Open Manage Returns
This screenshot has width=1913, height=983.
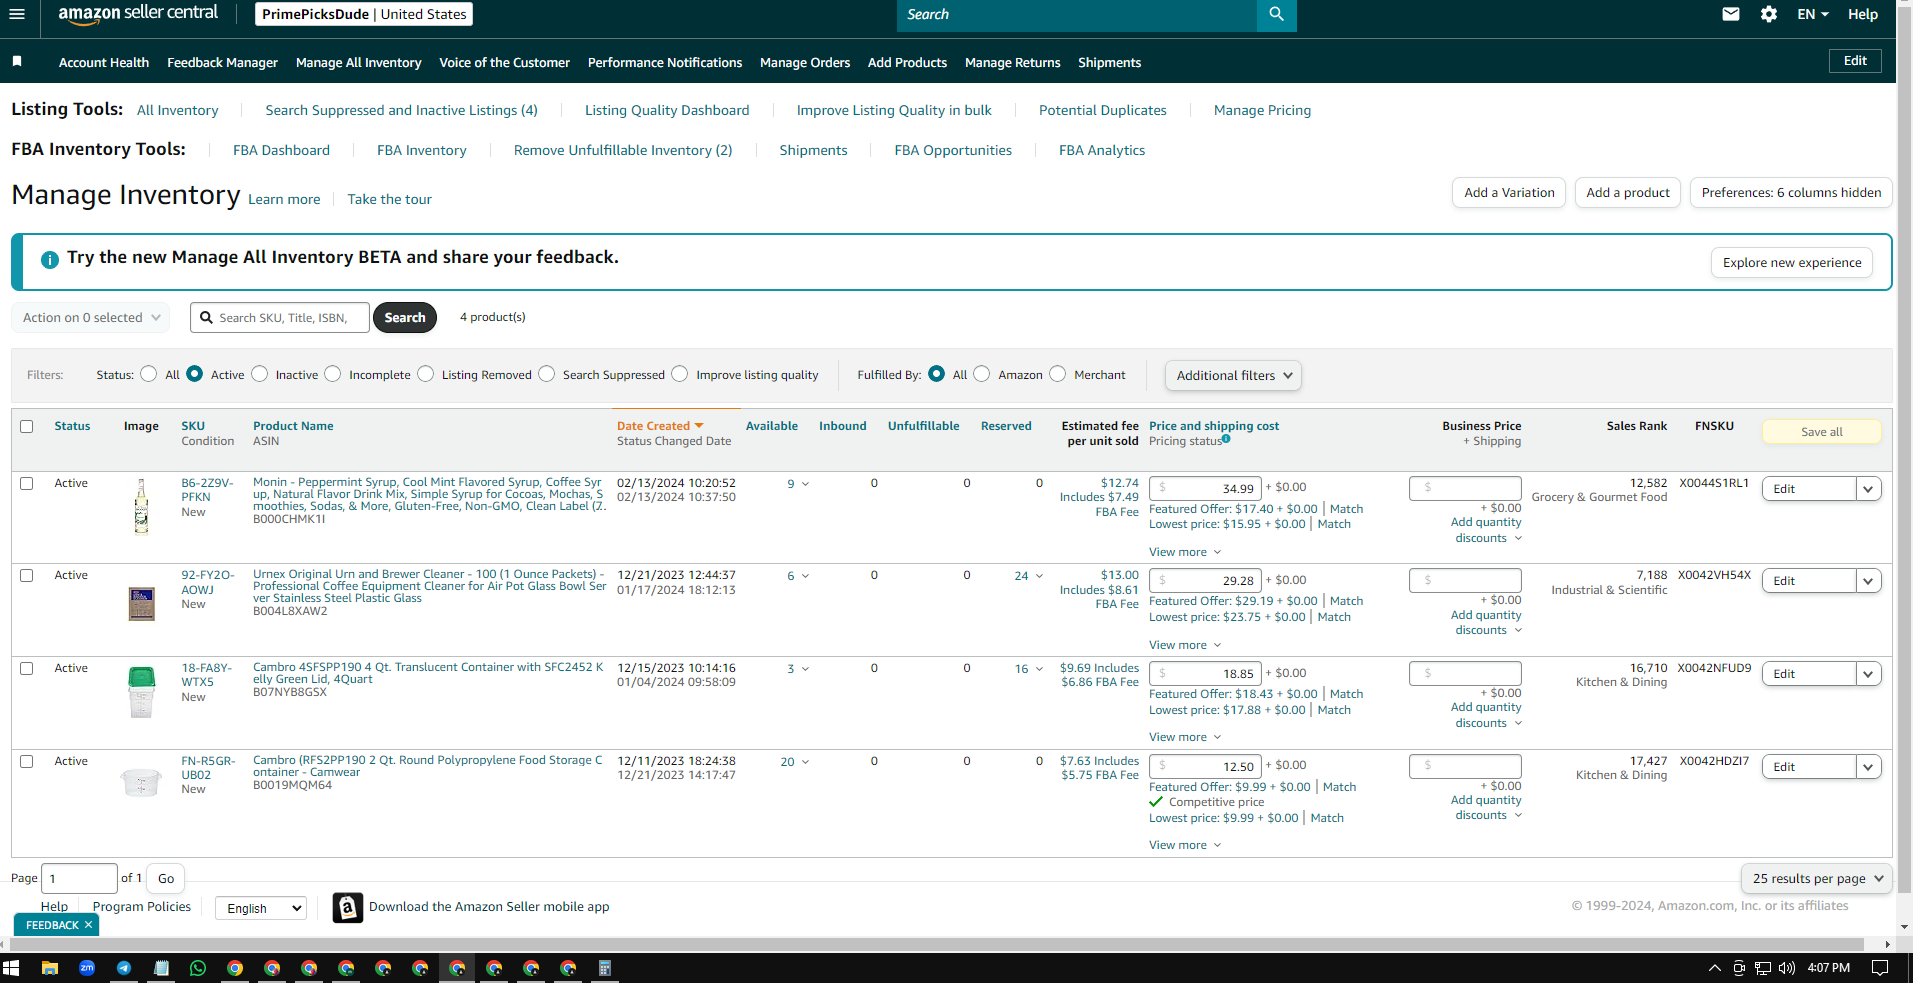point(1013,62)
